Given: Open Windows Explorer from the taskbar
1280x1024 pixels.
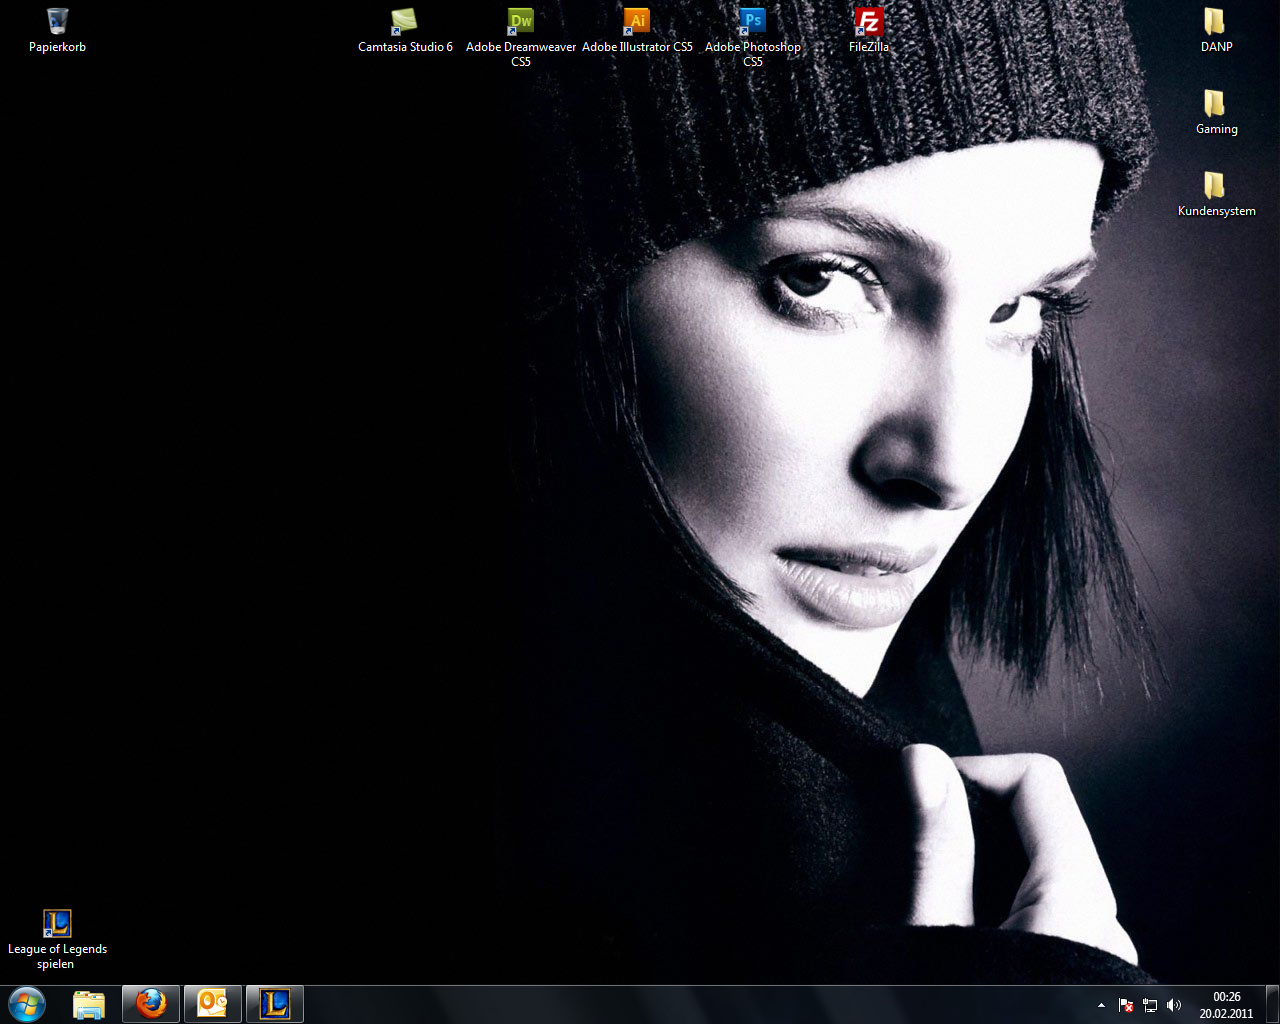Looking at the screenshot, I should pos(89,1004).
